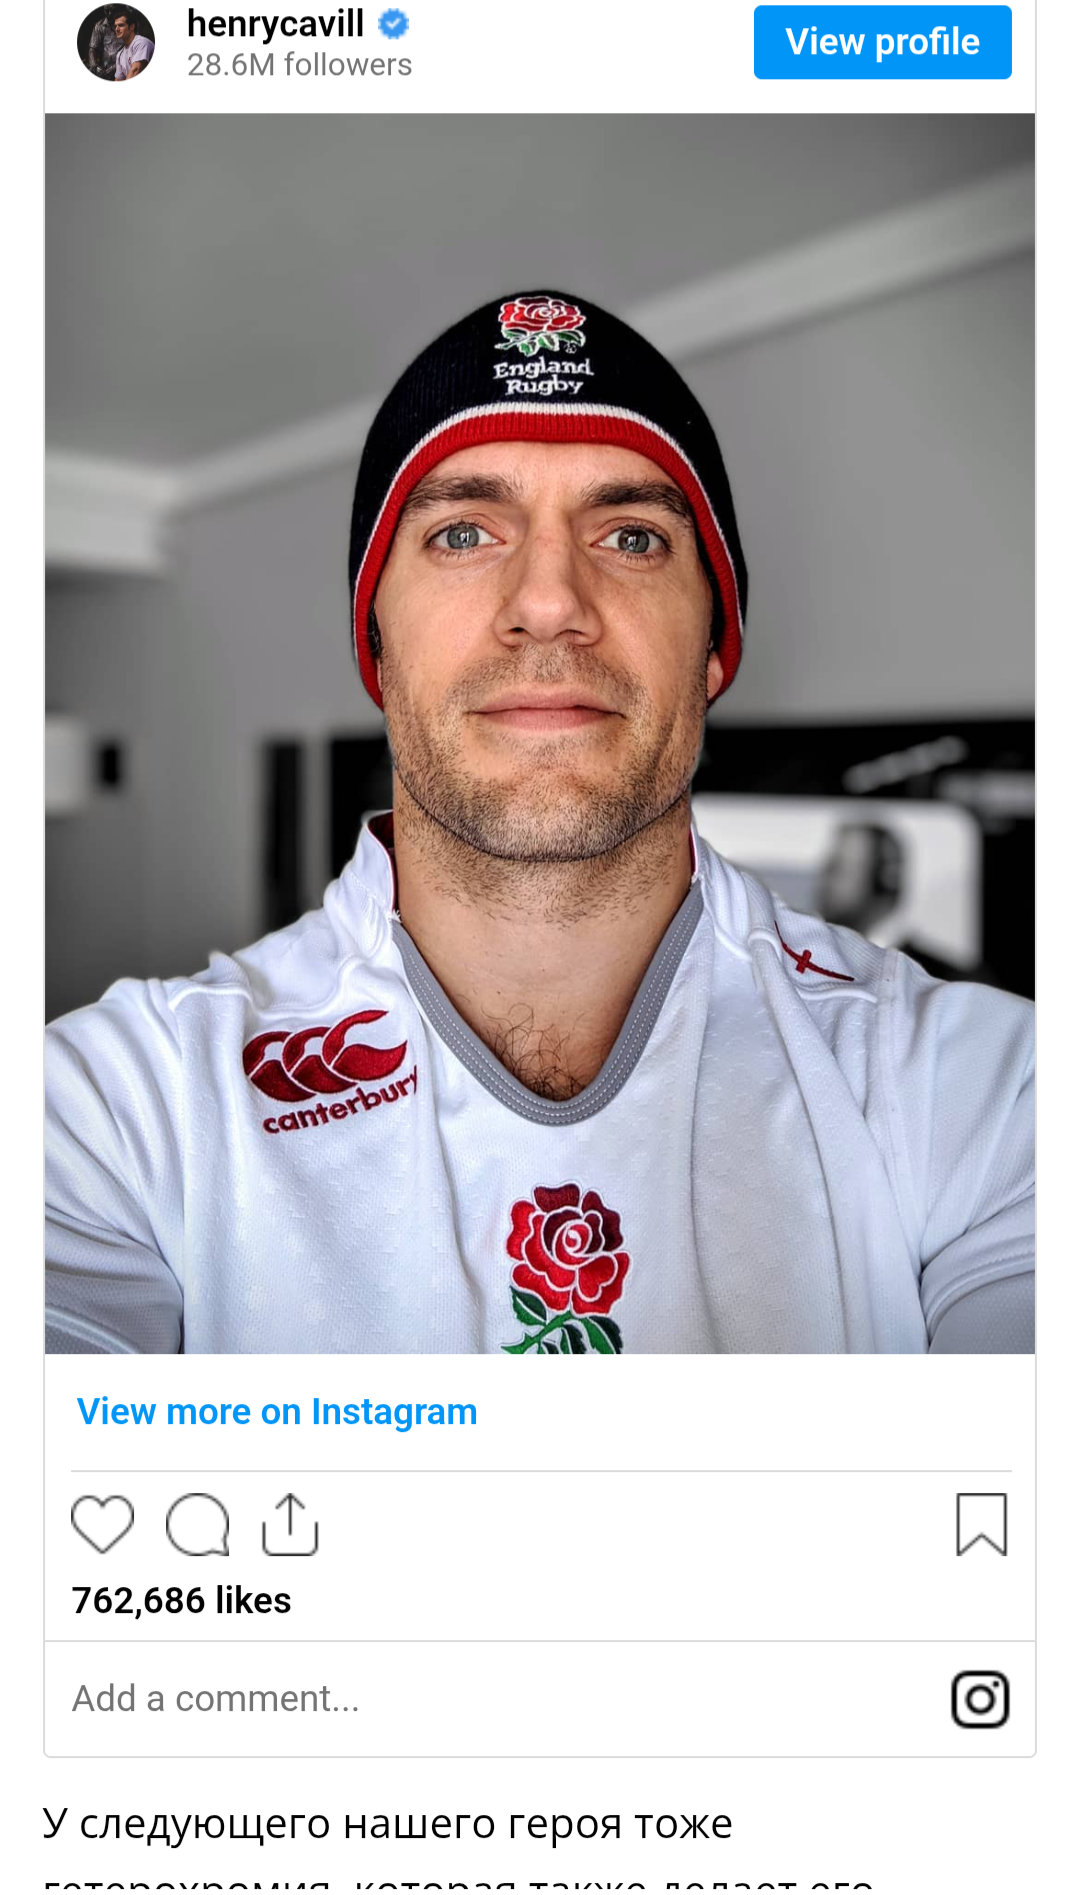Click the 762,686 likes count
This screenshot has width=1080, height=1895.
(x=181, y=1600)
